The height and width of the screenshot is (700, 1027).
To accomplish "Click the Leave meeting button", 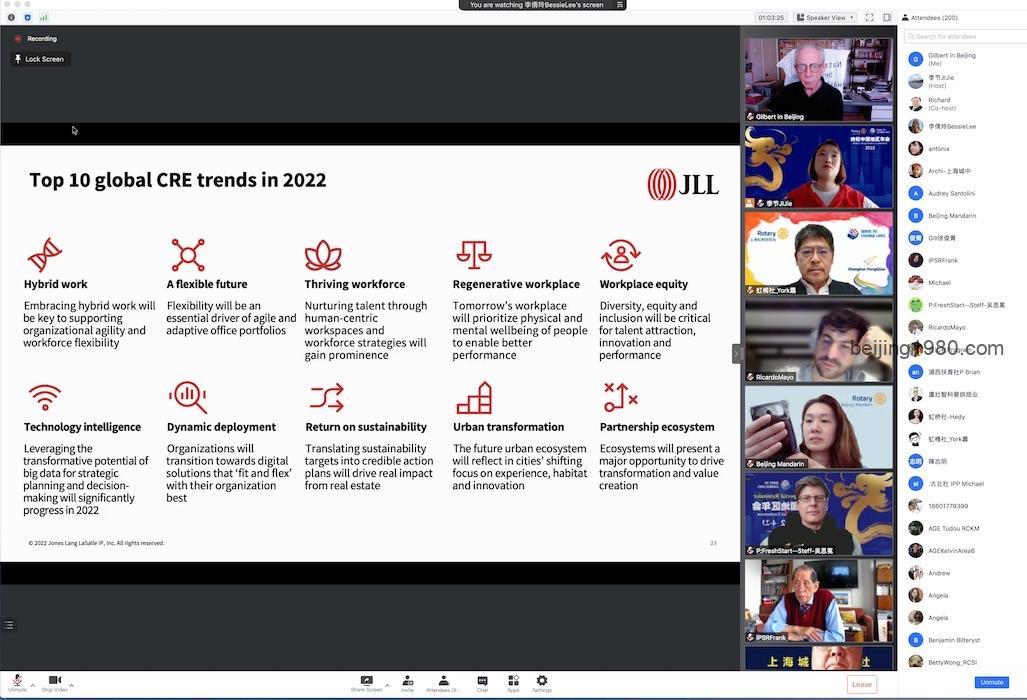I will (x=862, y=684).
